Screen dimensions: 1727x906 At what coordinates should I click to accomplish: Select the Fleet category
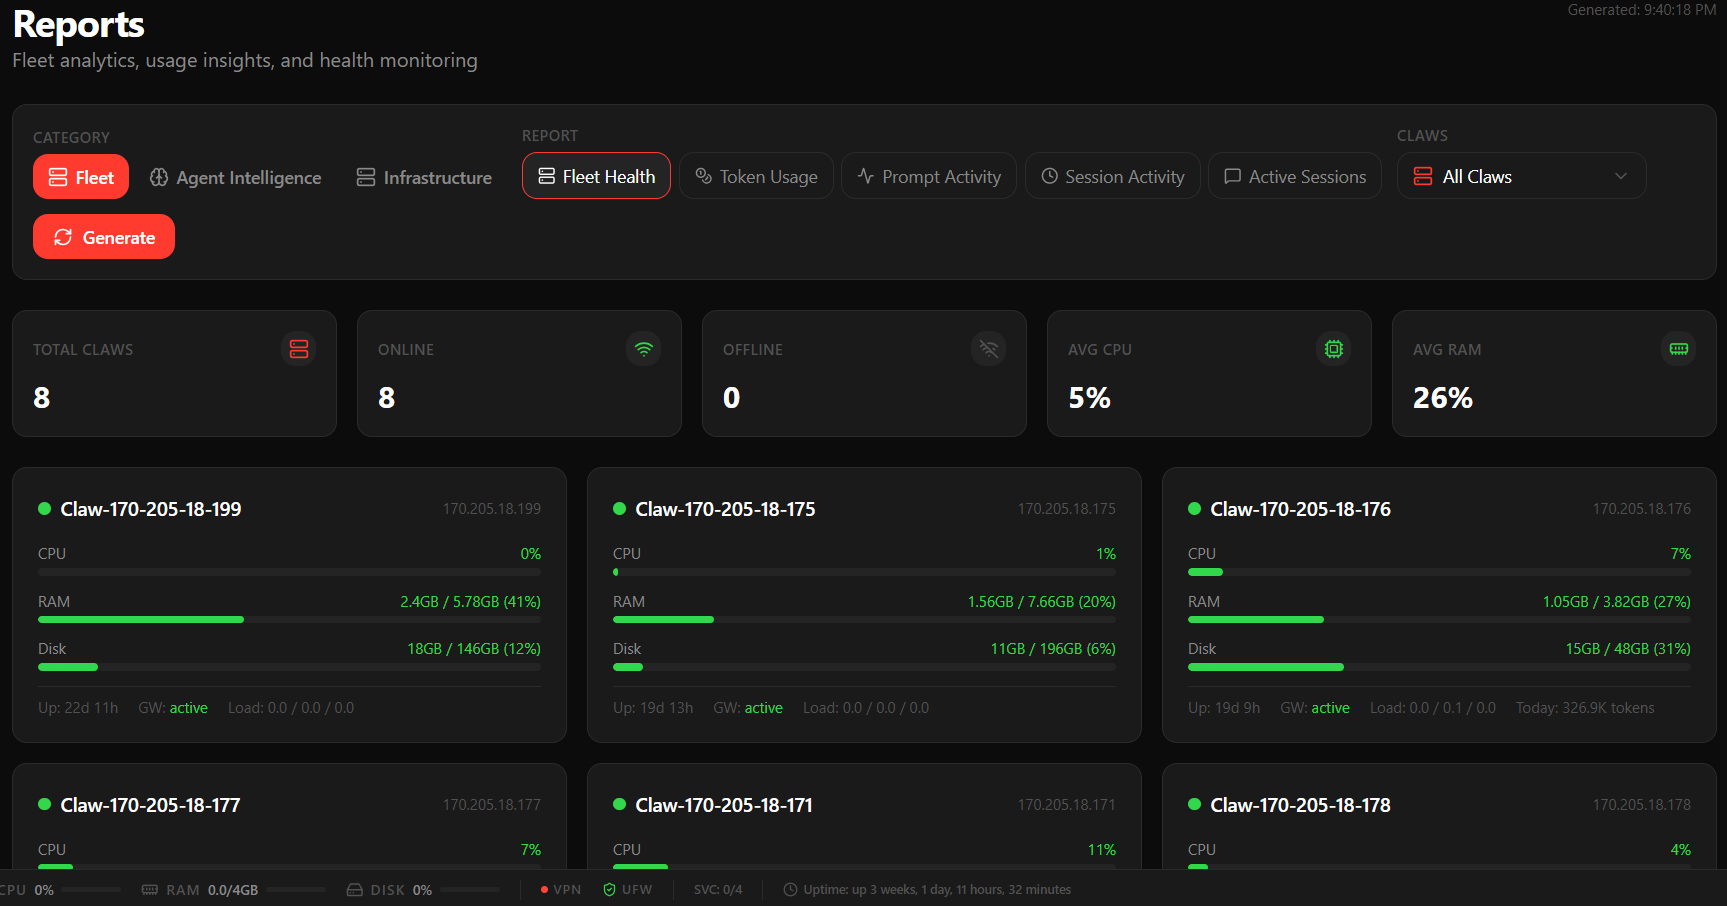coord(81,177)
